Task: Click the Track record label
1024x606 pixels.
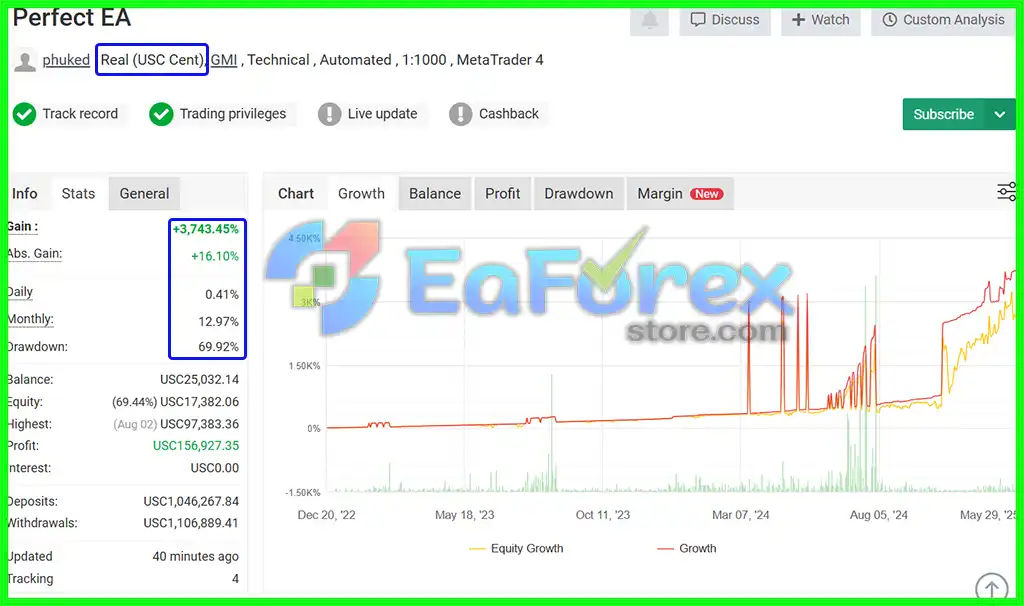Action: coord(80,114)
